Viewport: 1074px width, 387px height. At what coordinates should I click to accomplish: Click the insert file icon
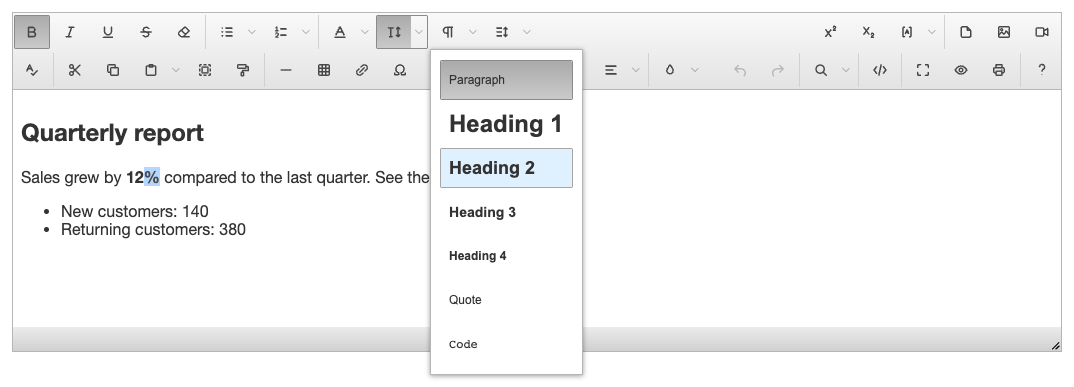[966, 32]
